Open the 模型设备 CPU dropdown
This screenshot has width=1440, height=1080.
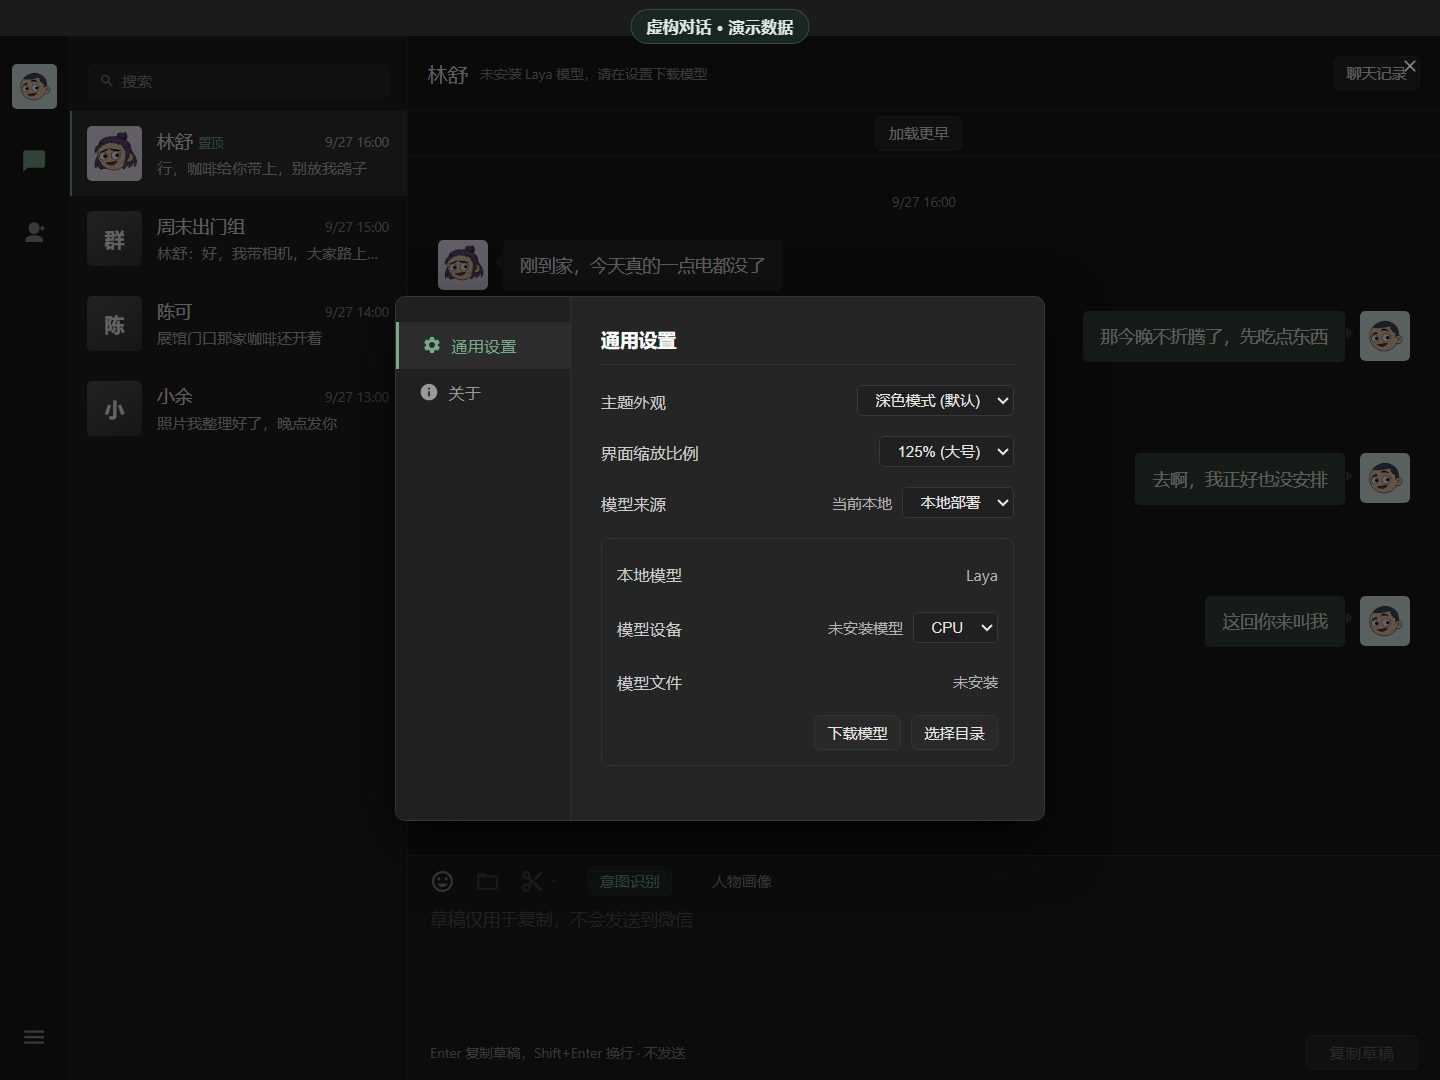(956, 628)
